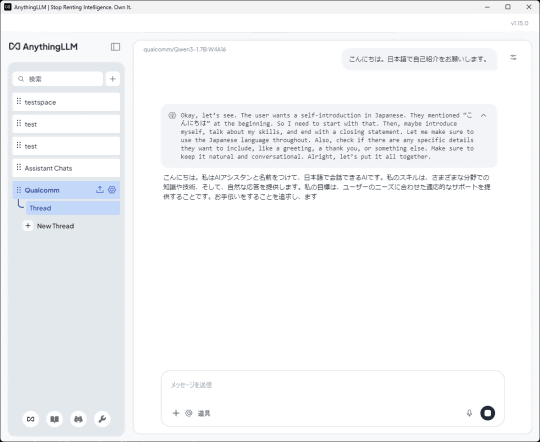Activate the microphone voice input icon
The width and height of the screenshot is (540, 442).
click(x=469, y=413)
